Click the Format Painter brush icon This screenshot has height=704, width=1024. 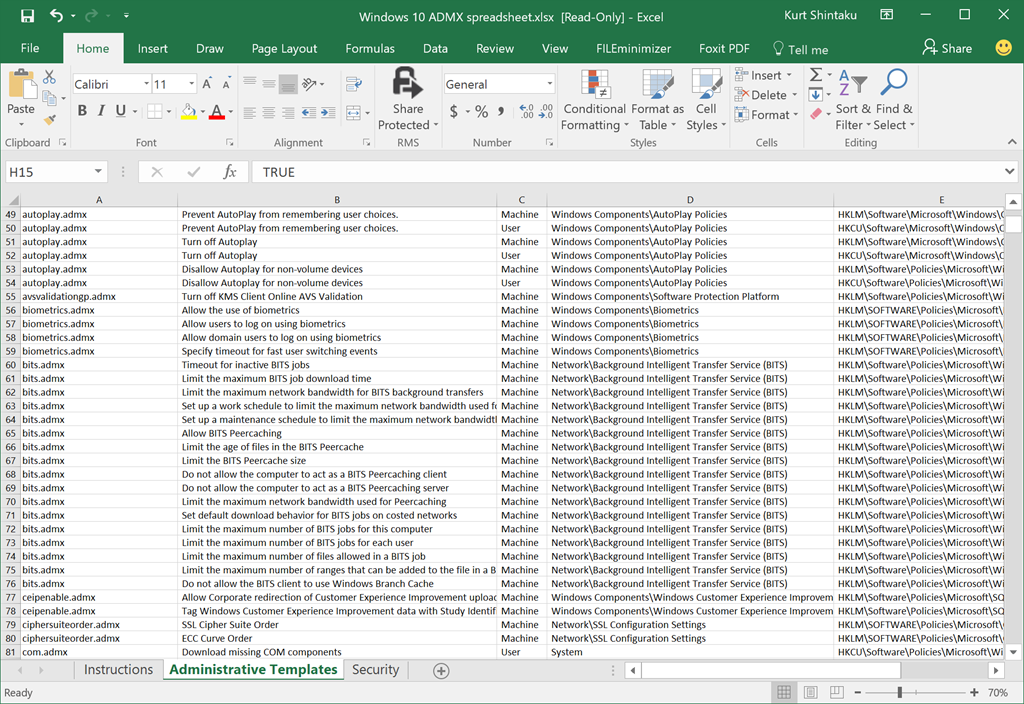49,120
